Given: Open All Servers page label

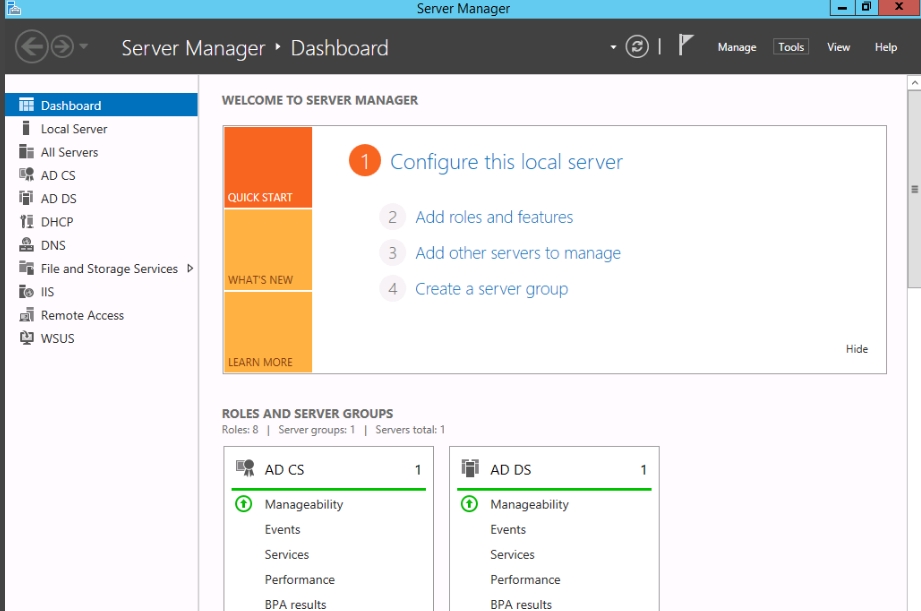Looking at the screenshot, I should pos(69,152).
